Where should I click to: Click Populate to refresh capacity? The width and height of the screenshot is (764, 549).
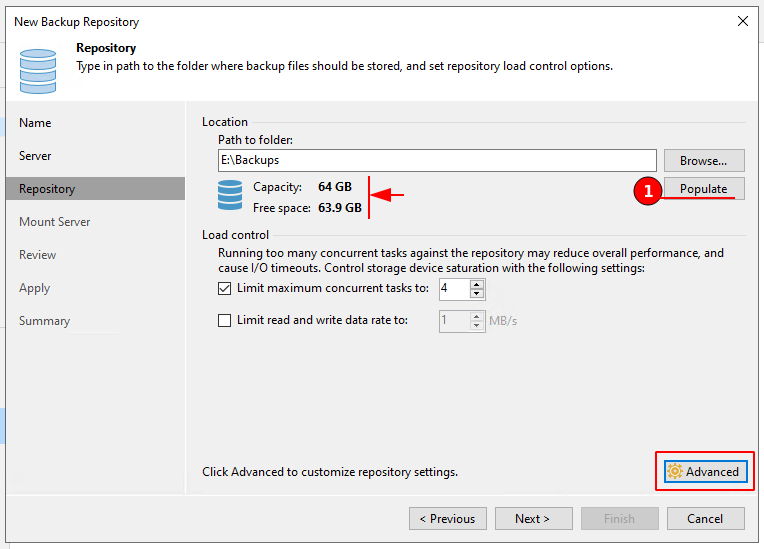[704, 189]
